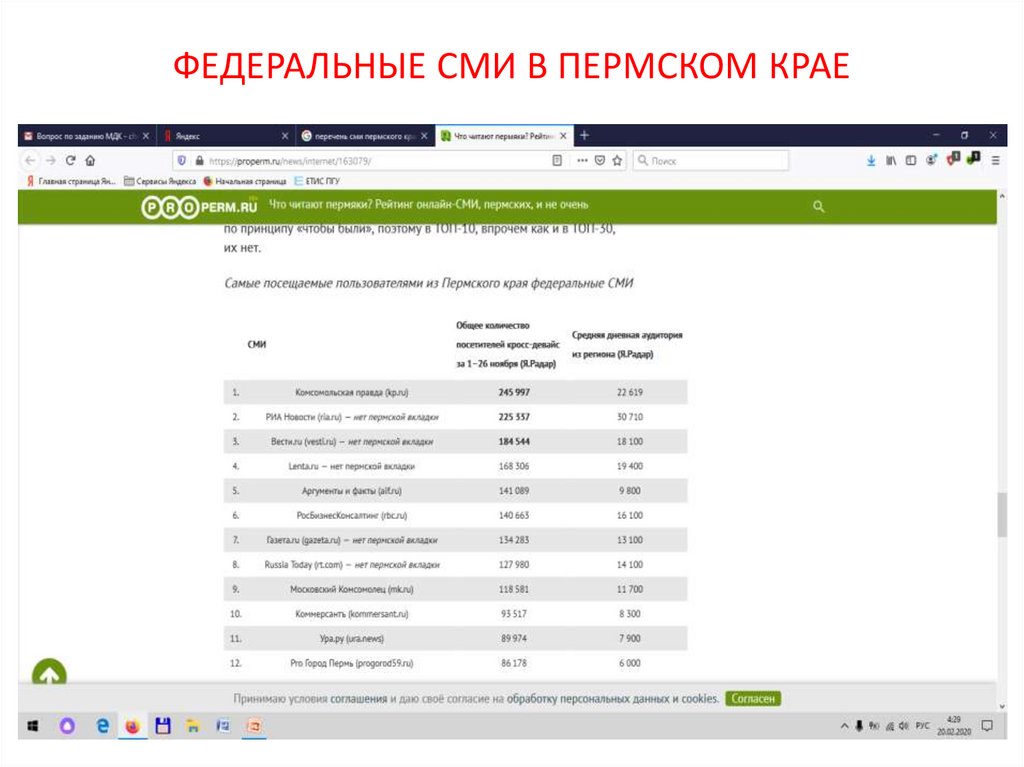Open the Windows Start menu

pos(33,726)
